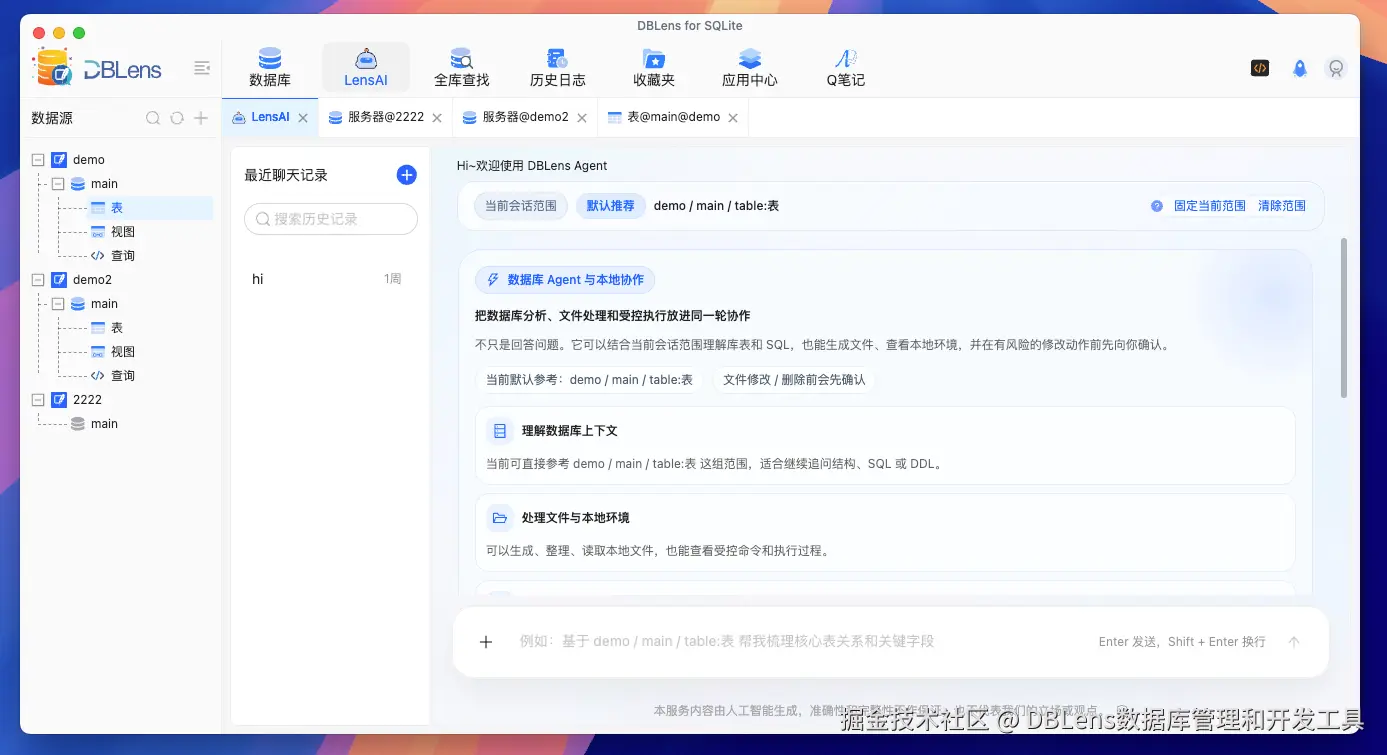Select the demo2 tree item
1387x755 pixels.
point(92,280)
